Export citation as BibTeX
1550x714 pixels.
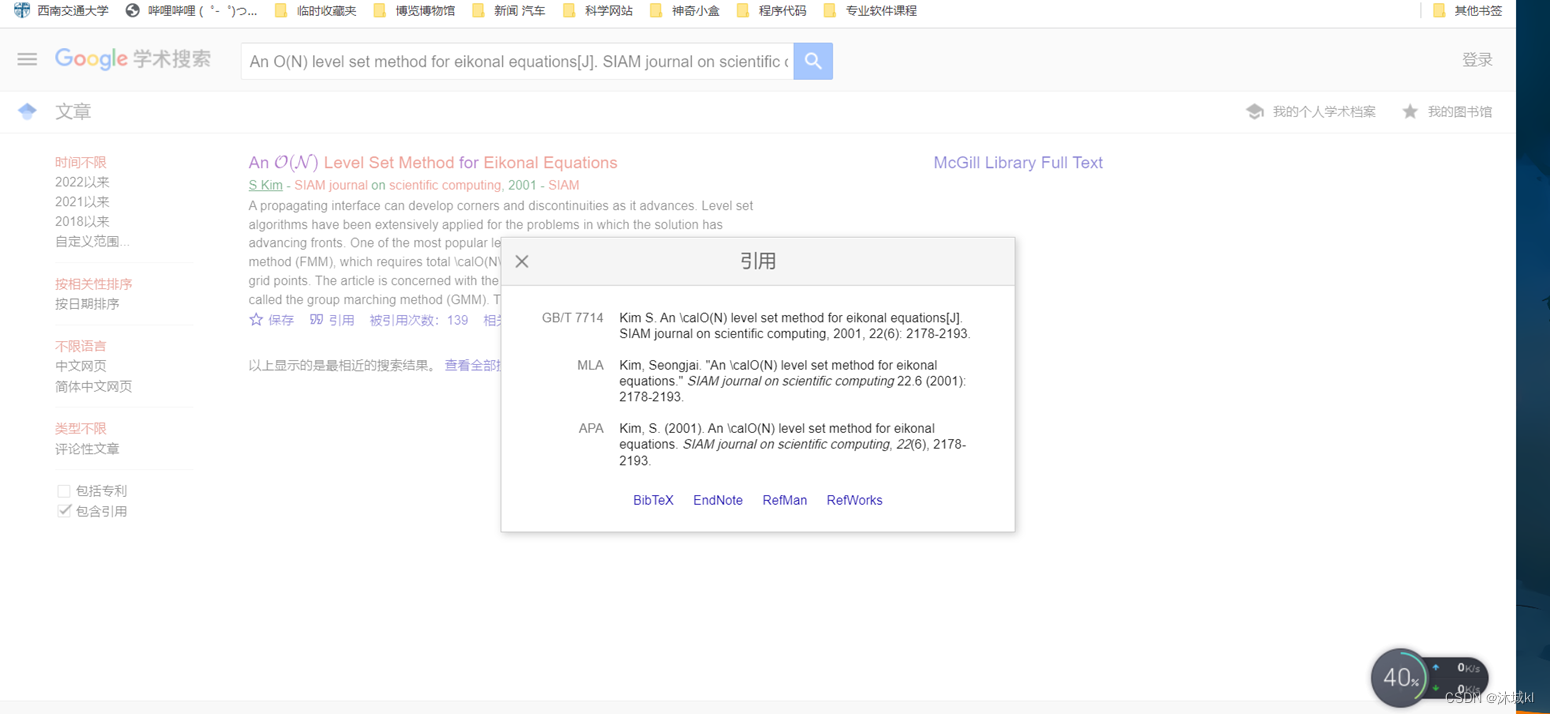click(653, 500)
